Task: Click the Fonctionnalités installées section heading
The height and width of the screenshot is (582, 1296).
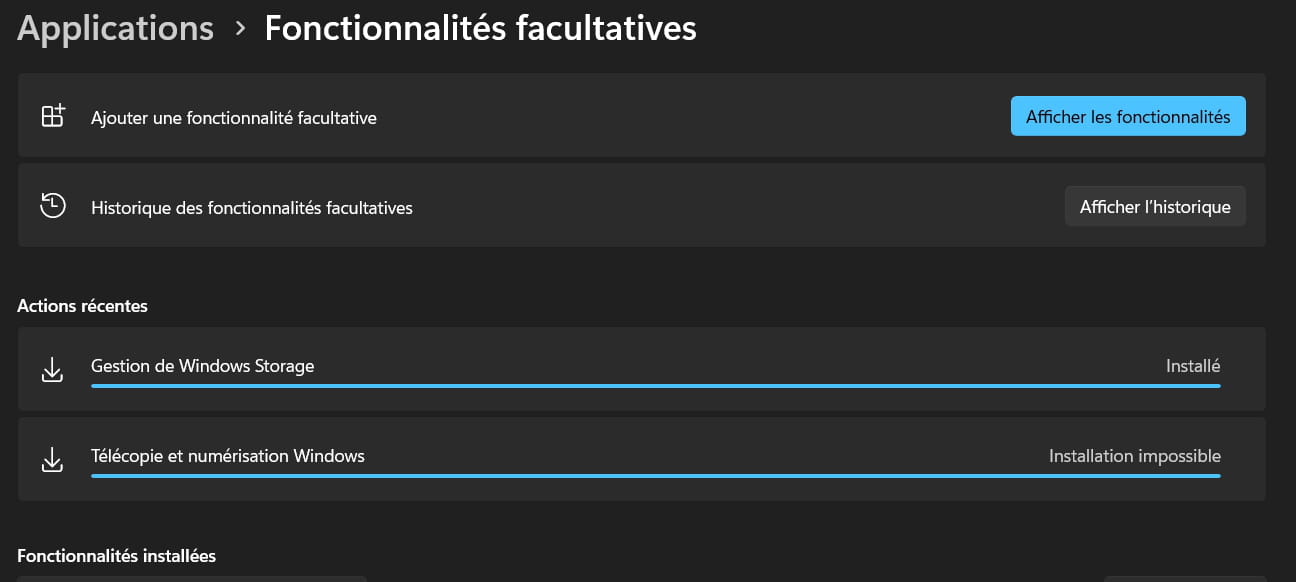Action: click(116, 555)
